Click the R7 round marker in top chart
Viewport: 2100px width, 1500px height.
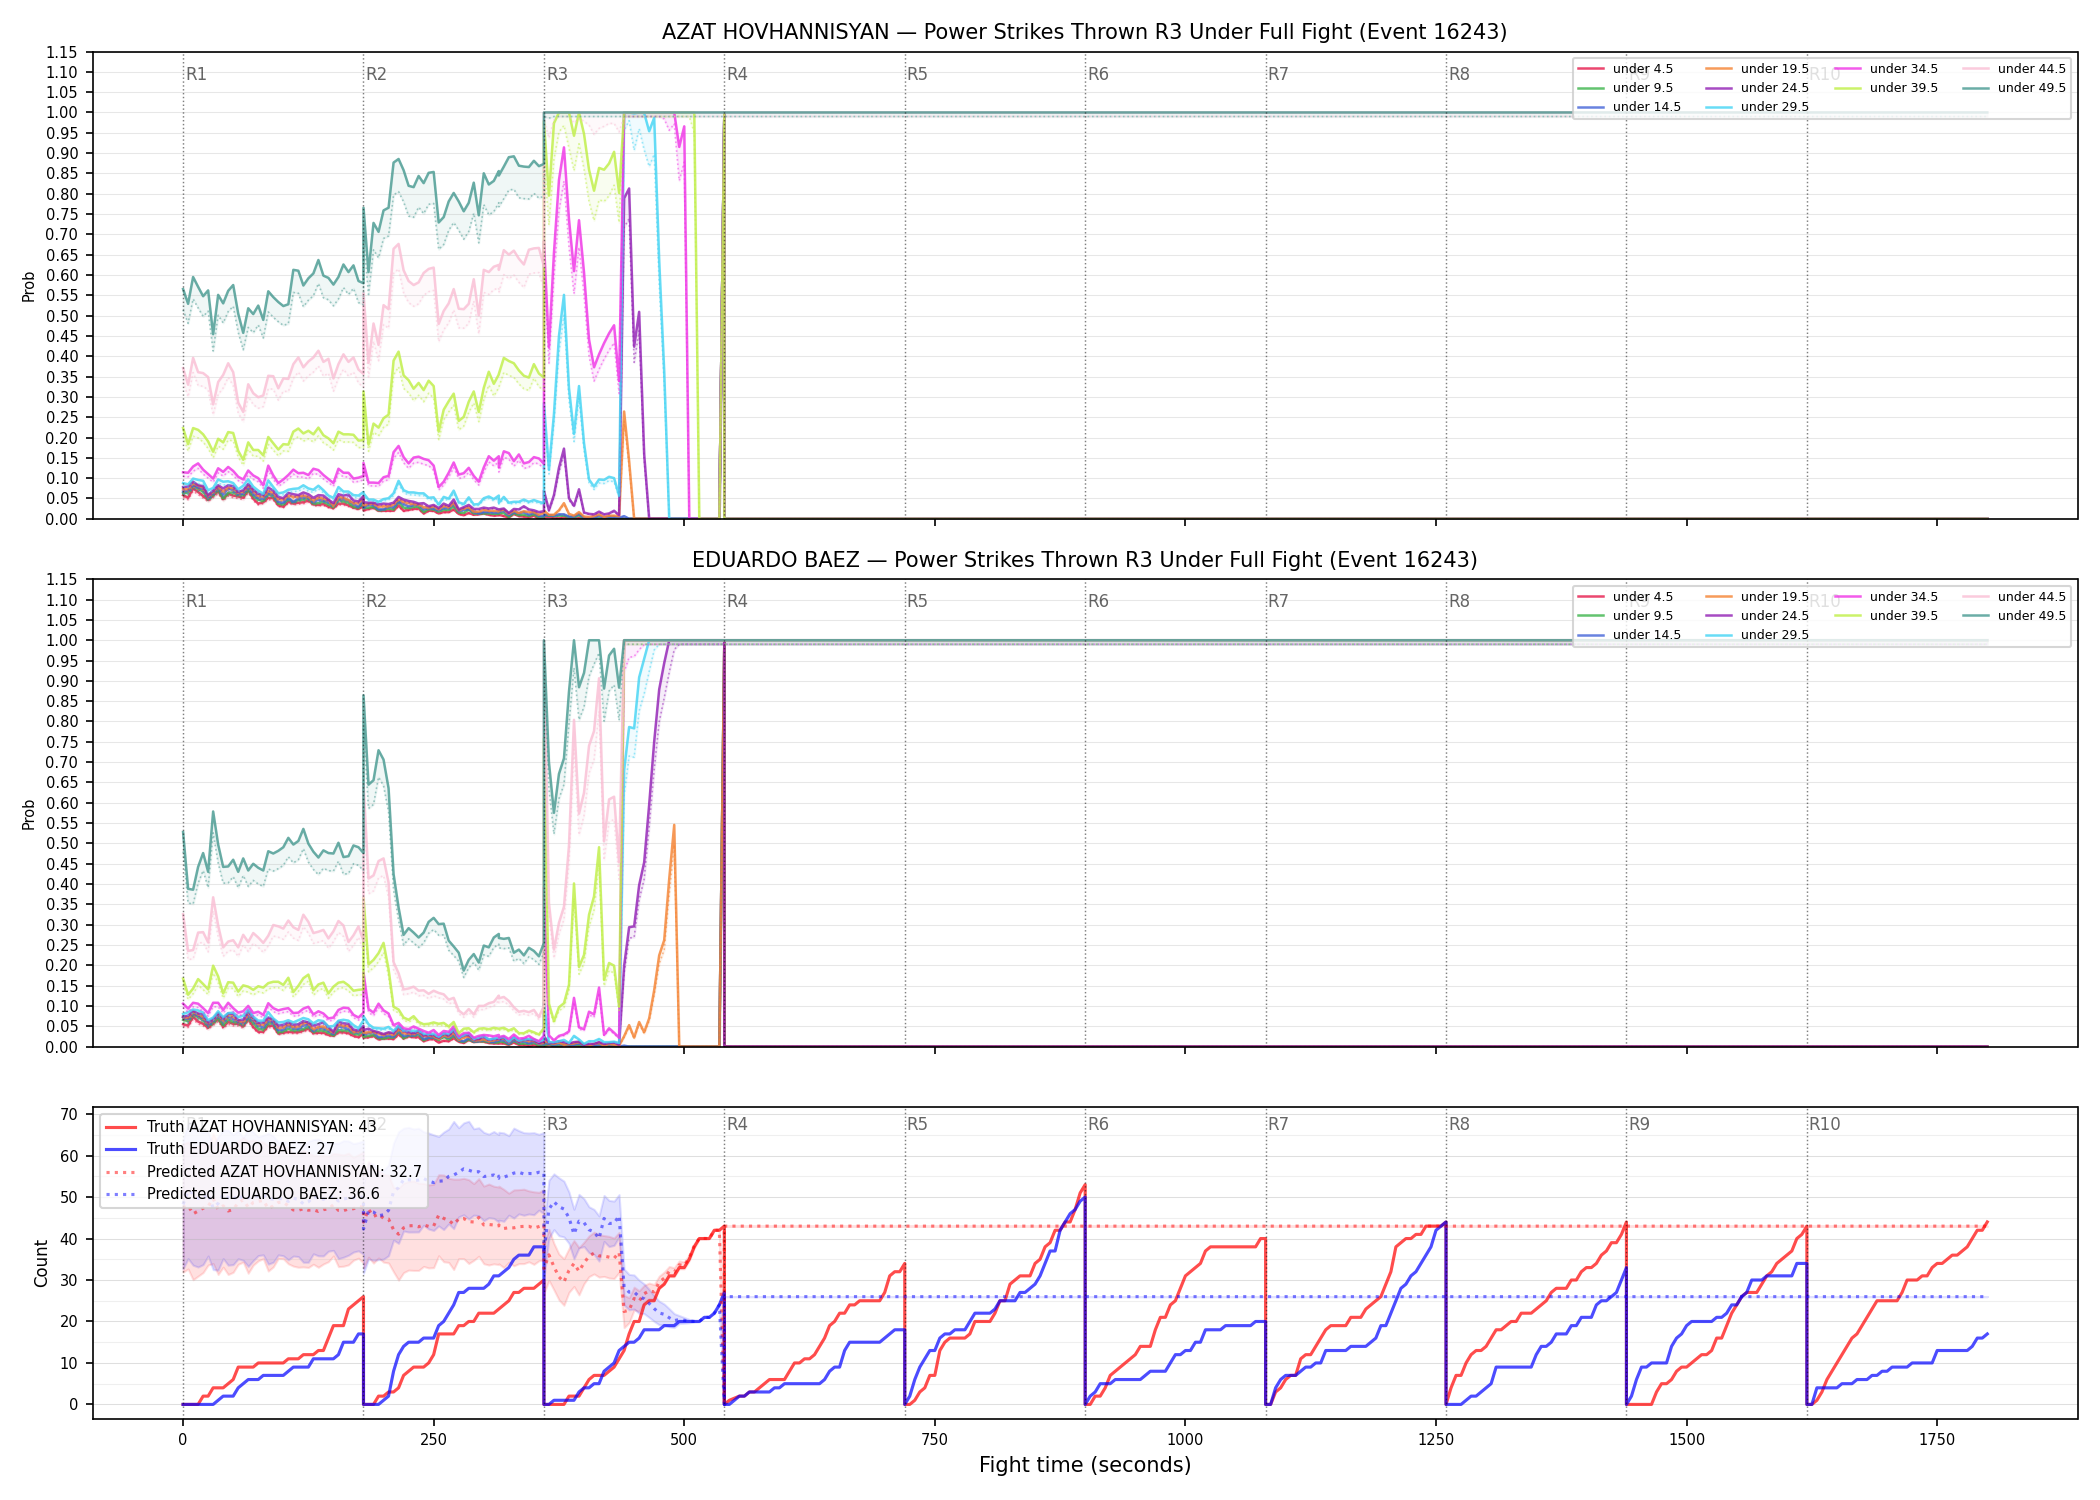coord(1278,74)
